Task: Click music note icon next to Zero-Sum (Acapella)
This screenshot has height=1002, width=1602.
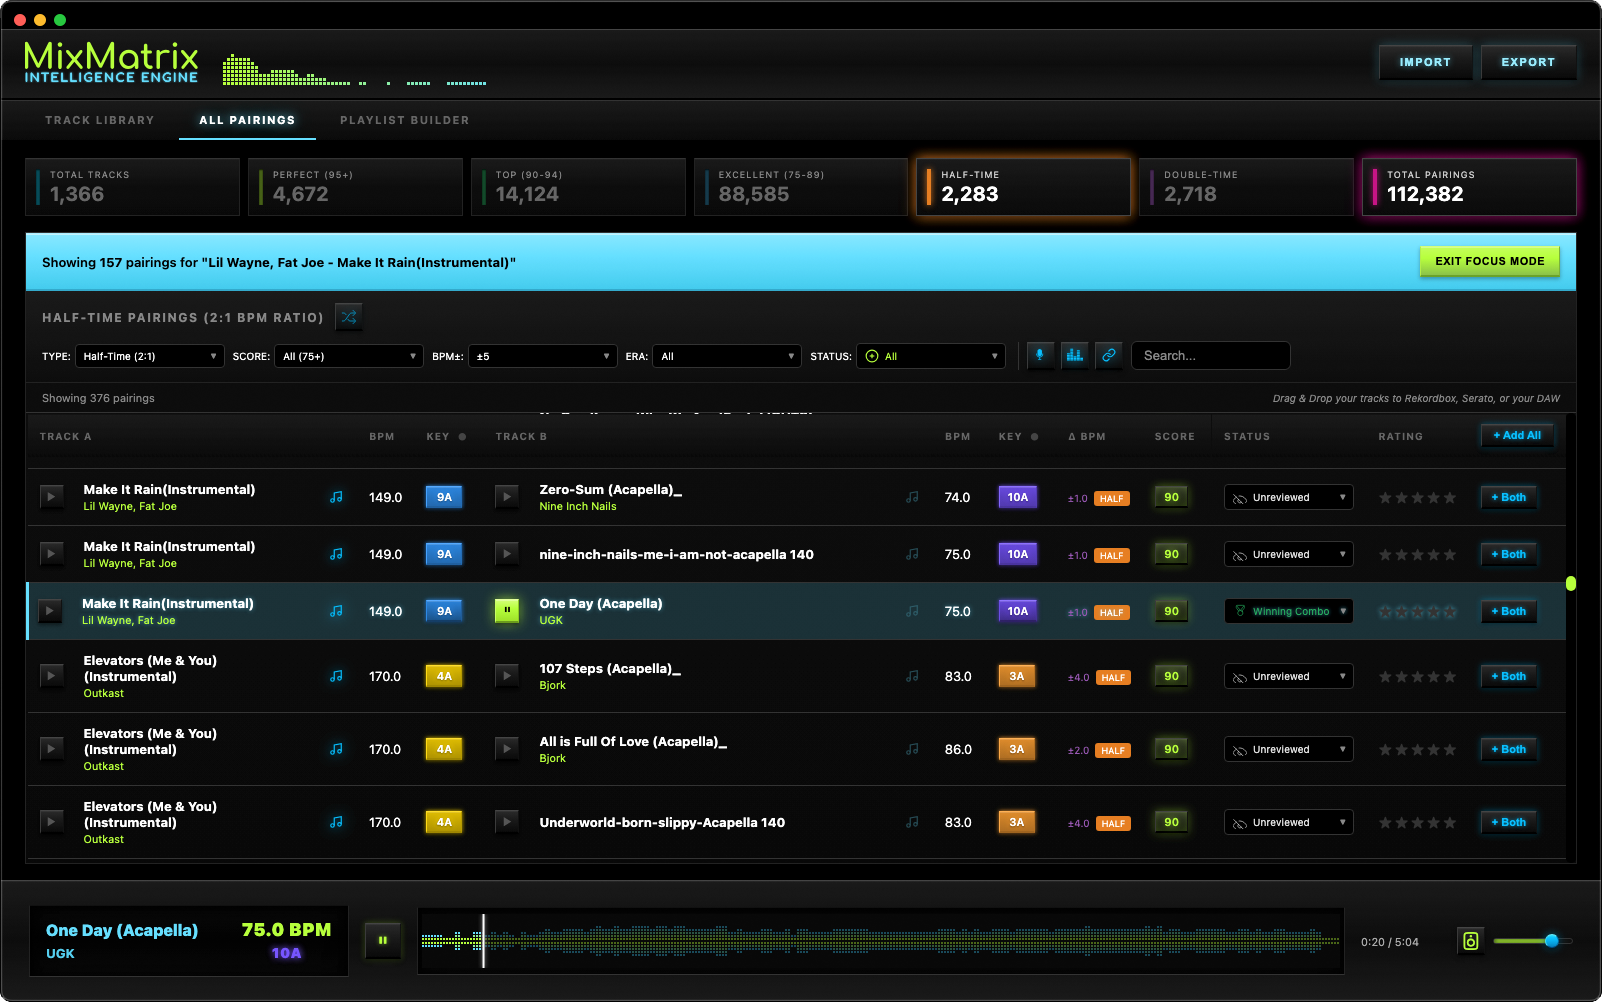Action: click(x=912, y=497)
